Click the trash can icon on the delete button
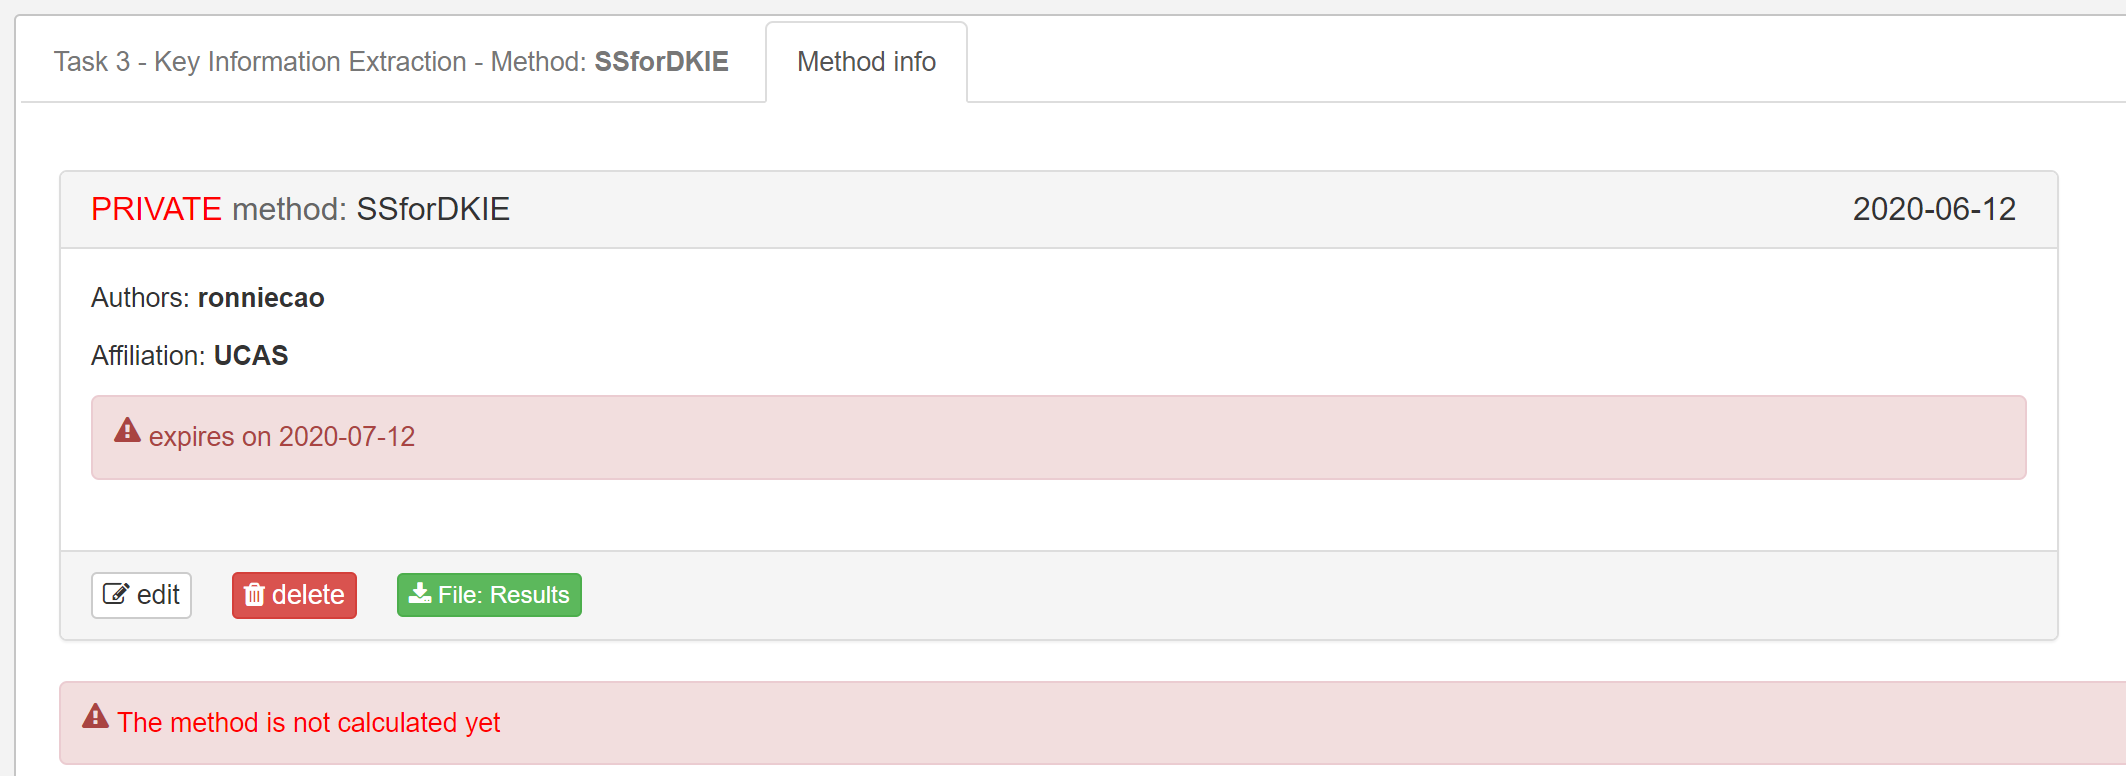 click(x=256, y=594)
